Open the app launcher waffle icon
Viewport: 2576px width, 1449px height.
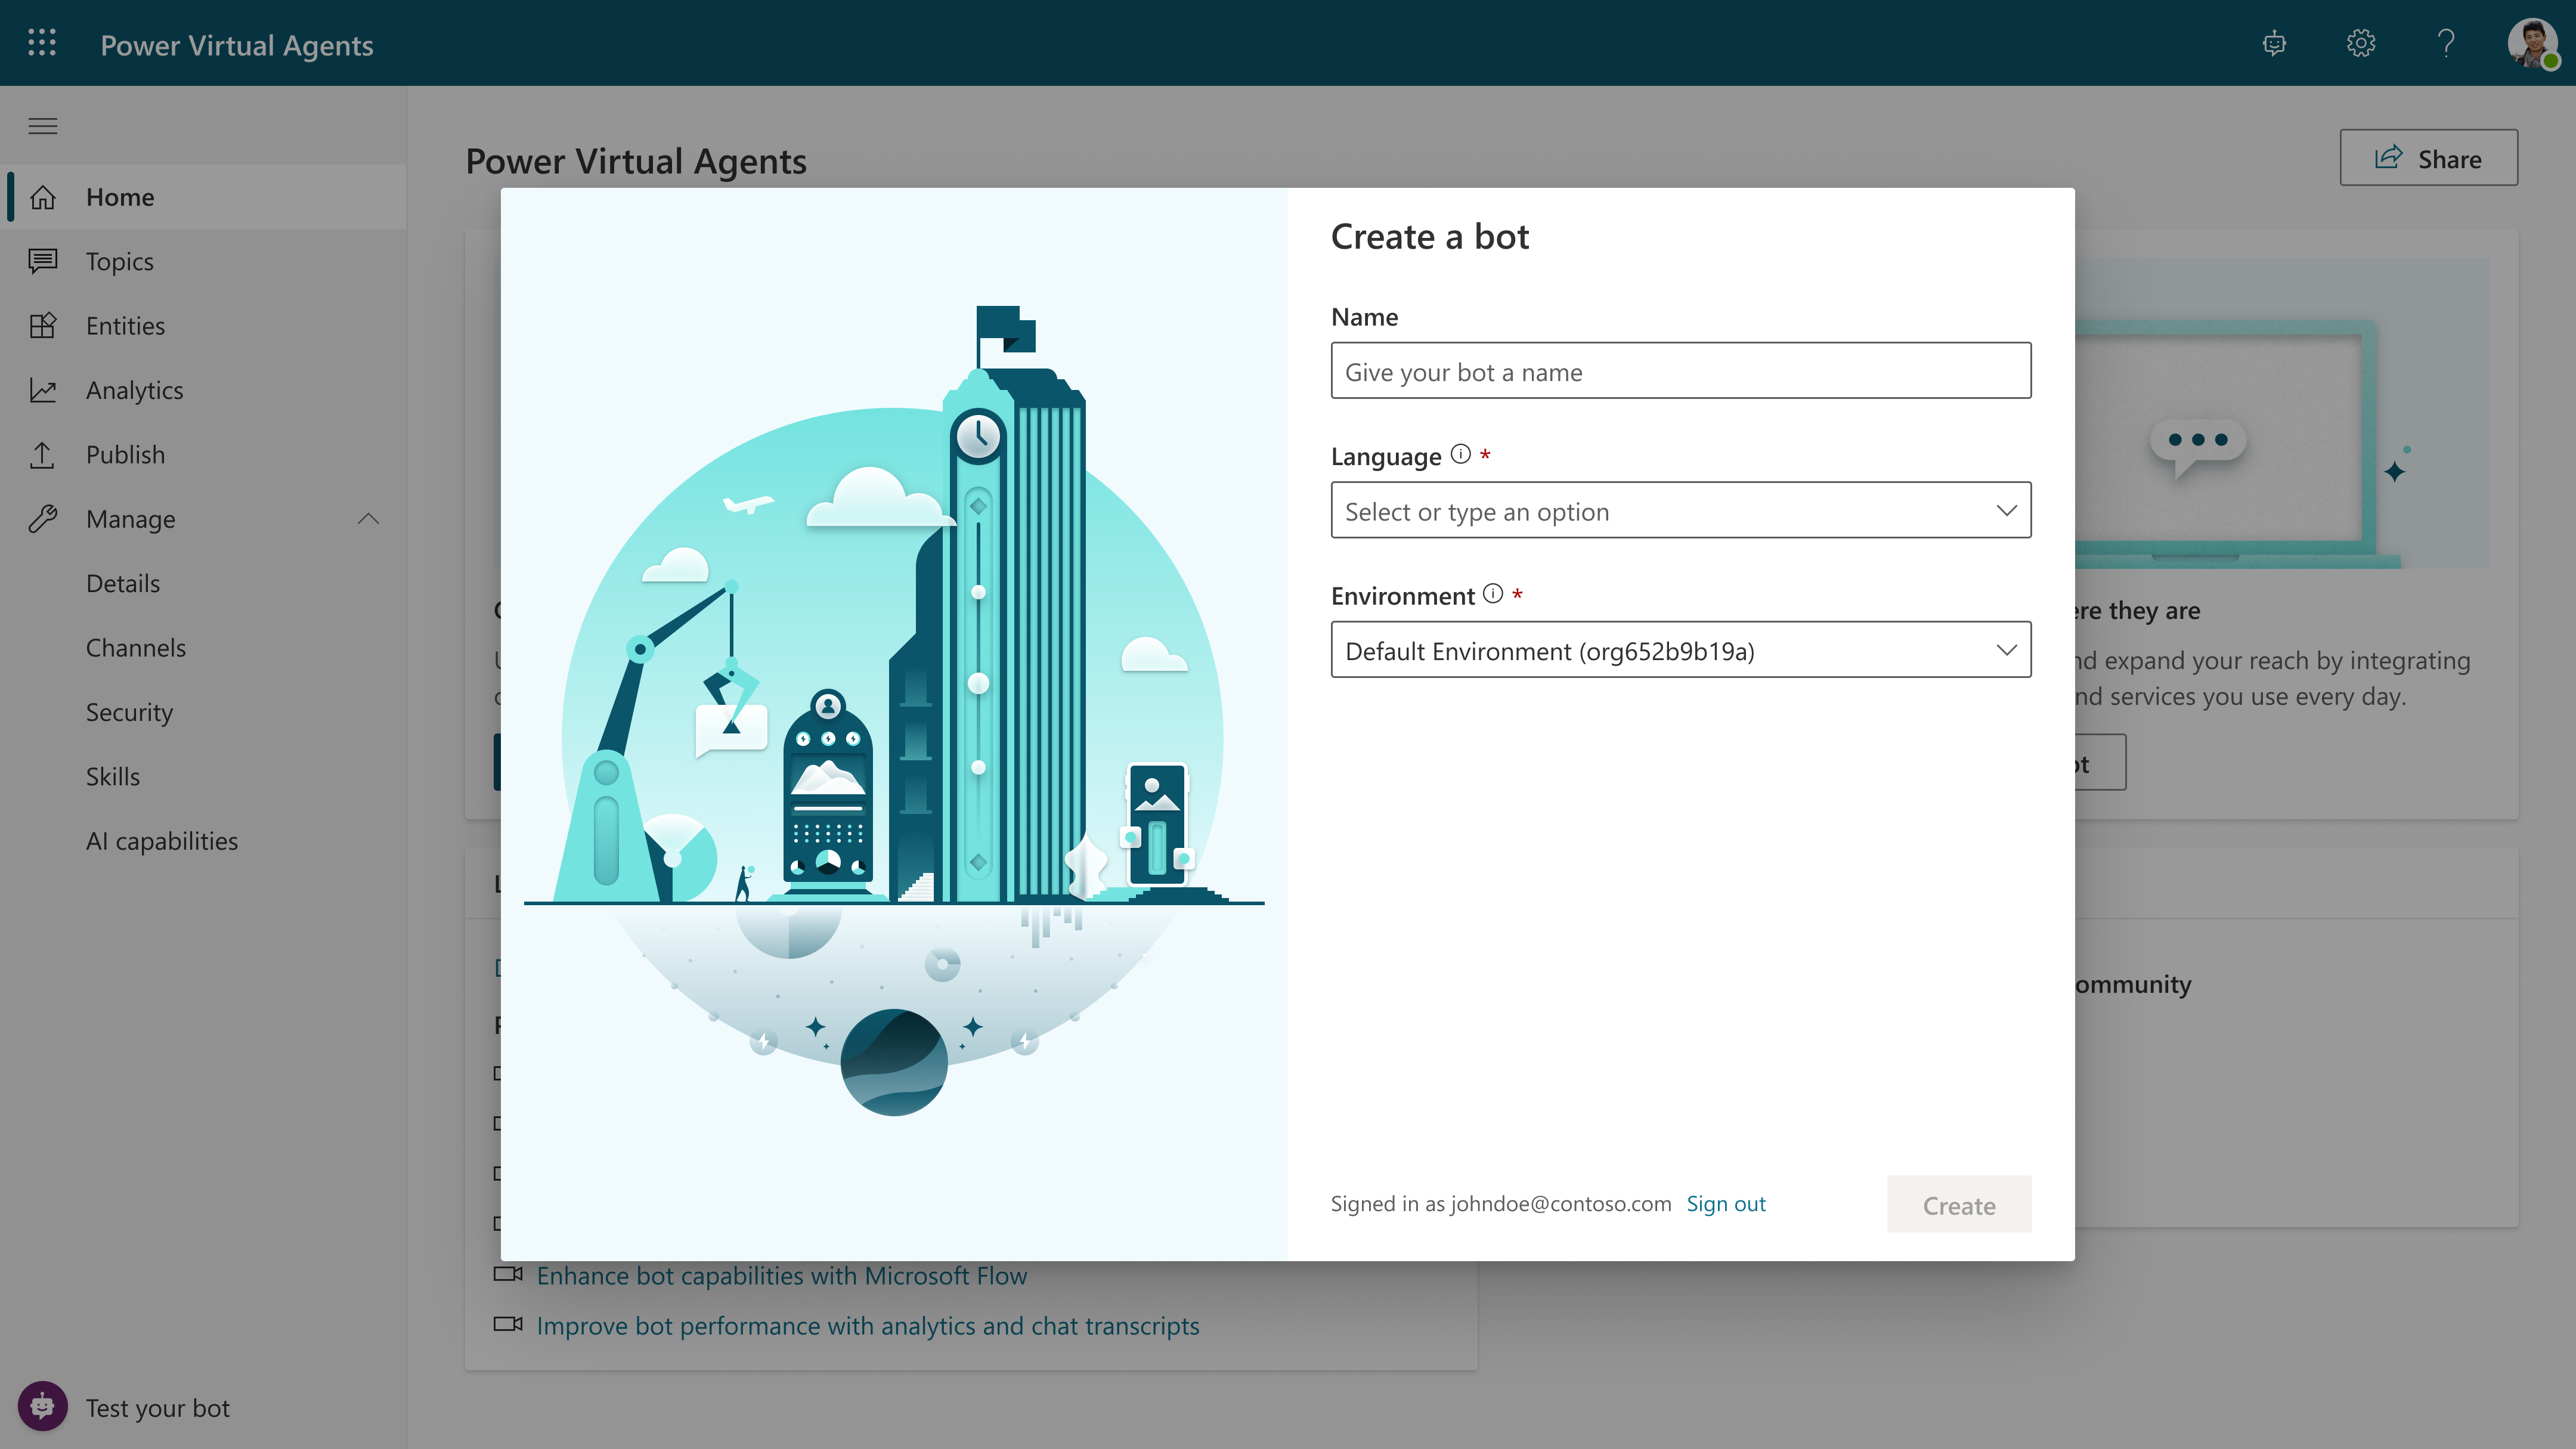42,43
